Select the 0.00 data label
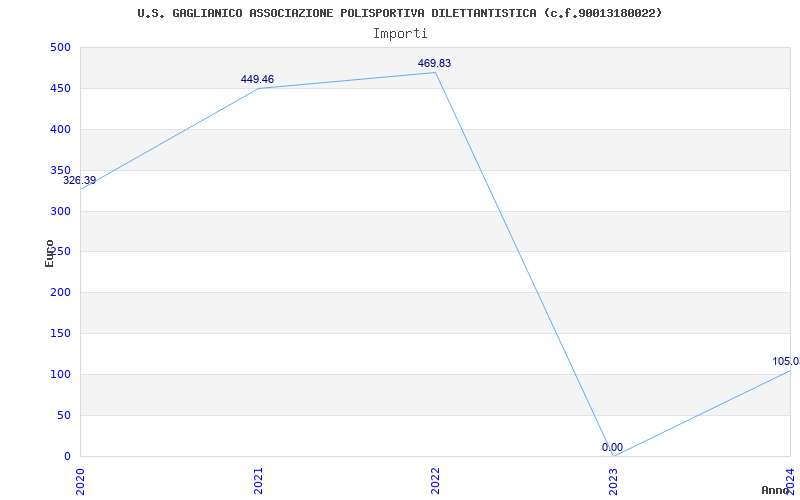 coord(612,447)
